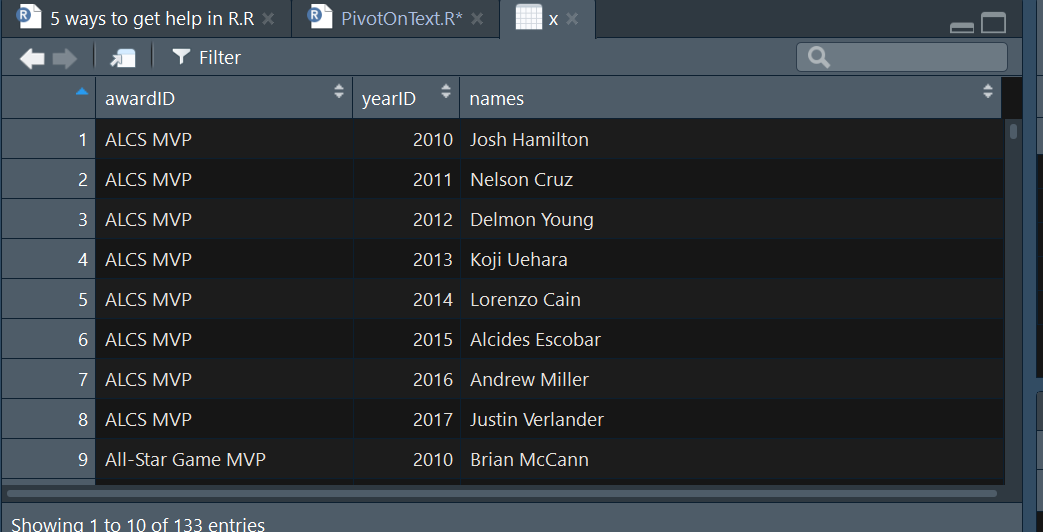
Task: Close the x data viewer tab
Action: 572,19
